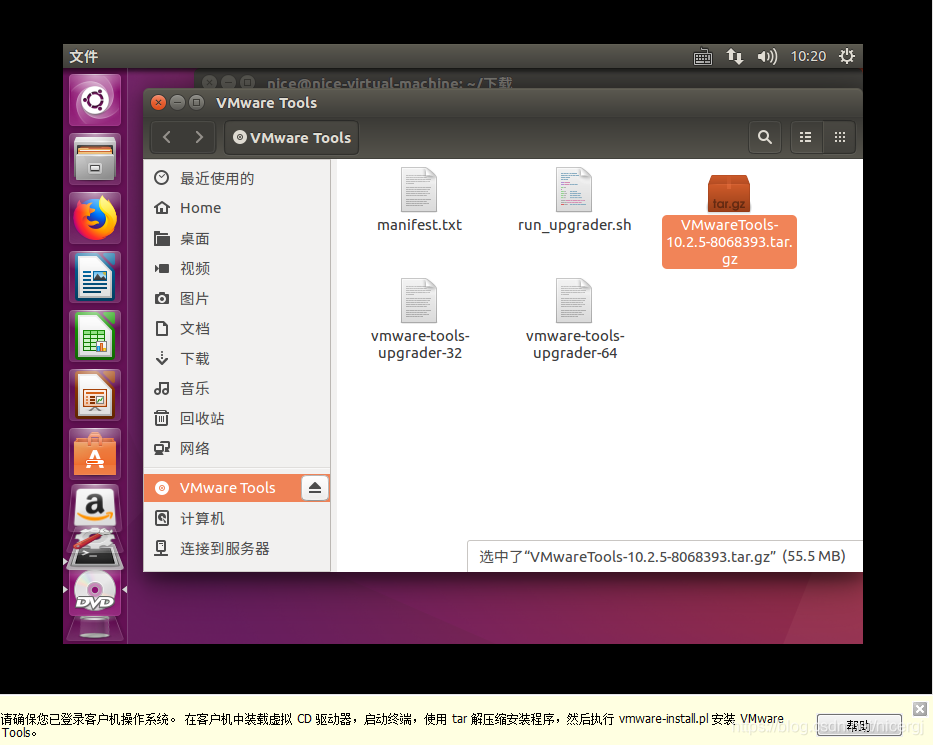Select the run_upgrader.sh script
The width and height of the screenshot is (933, 745).
pyautogui.click(x=574, y=200)
